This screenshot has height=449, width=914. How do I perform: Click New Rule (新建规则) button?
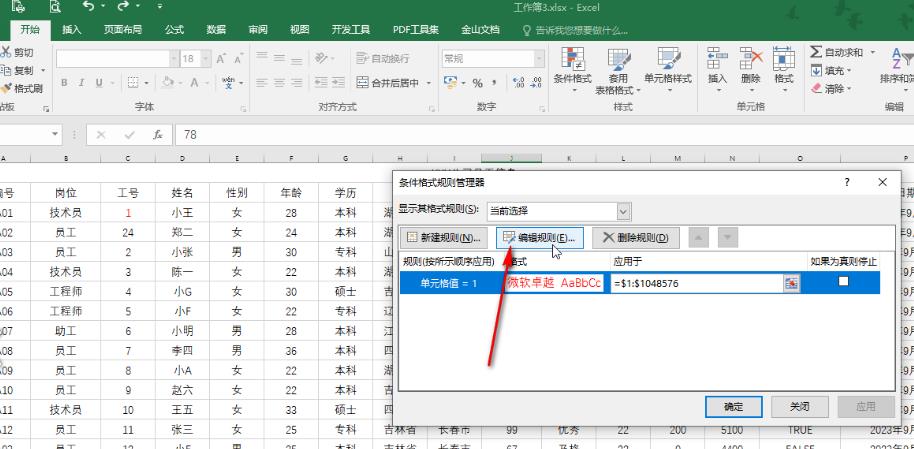click(x=444, y=238)
